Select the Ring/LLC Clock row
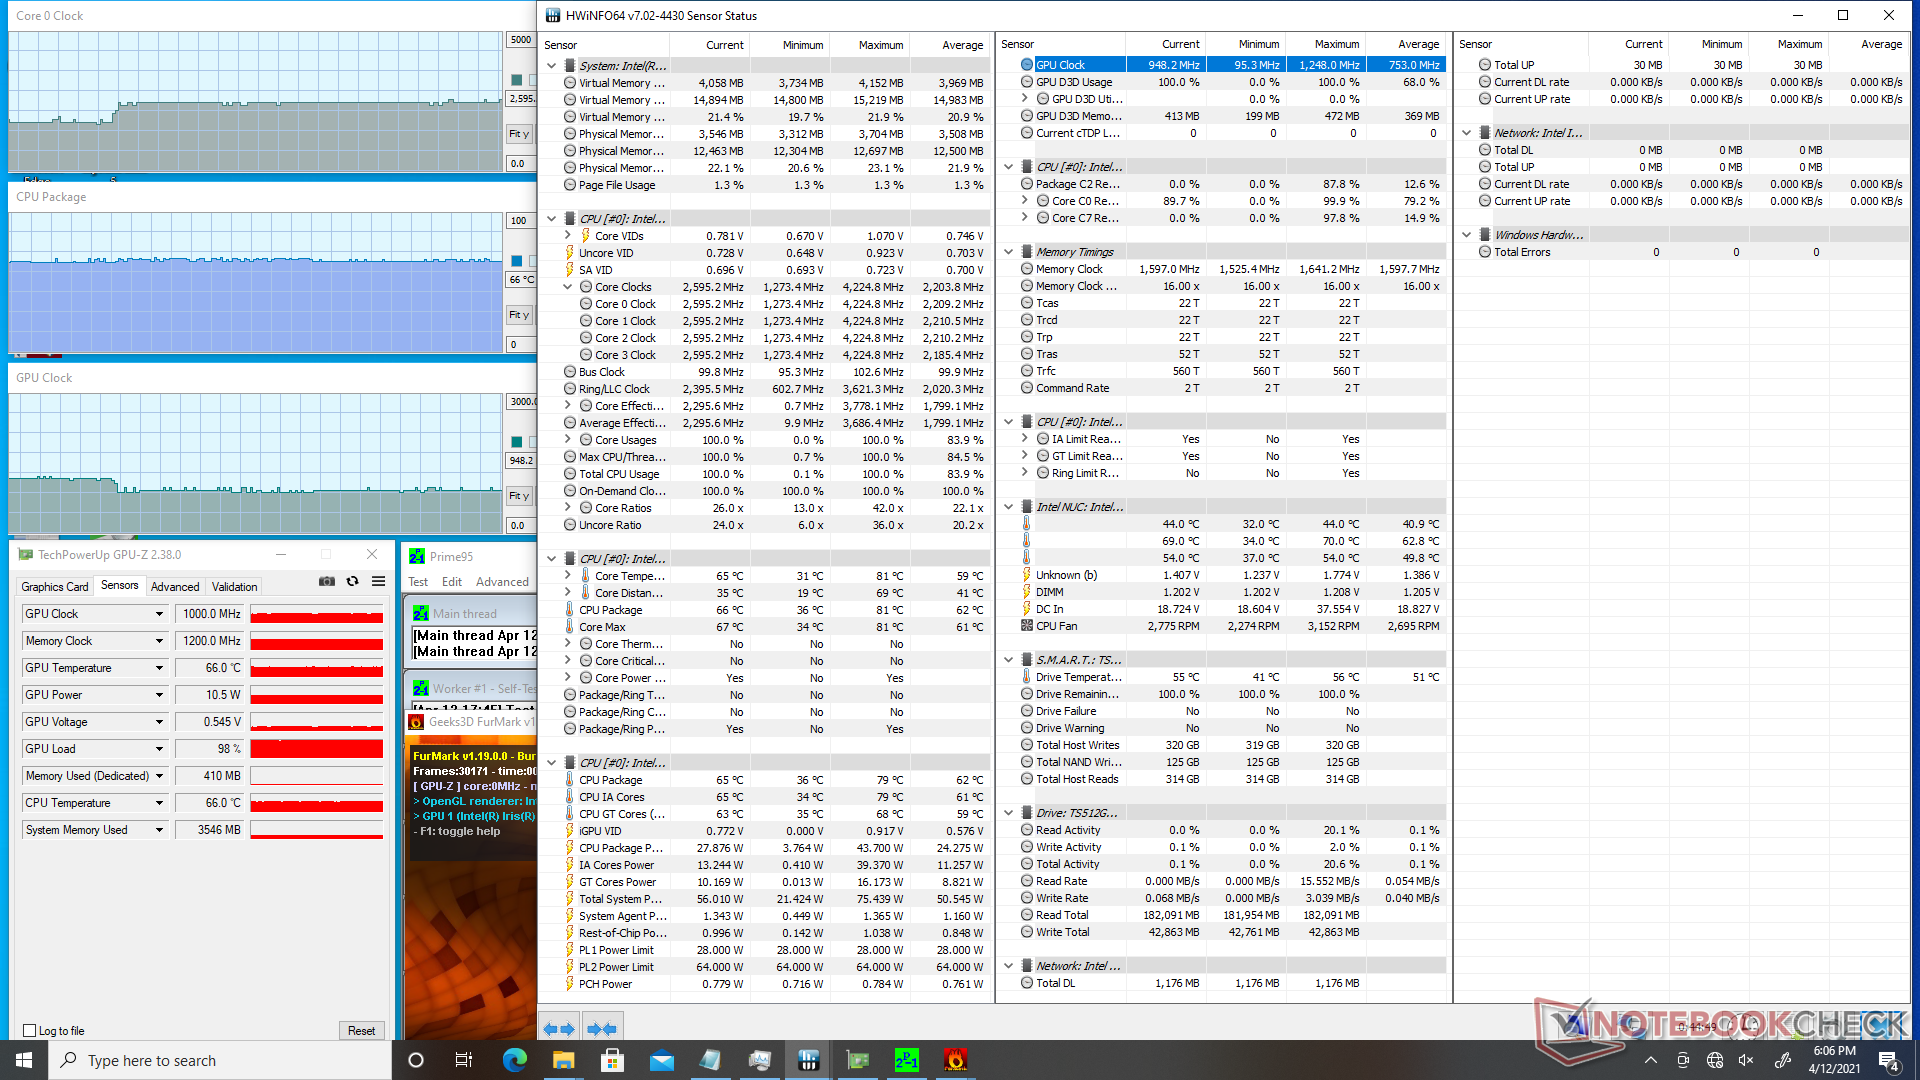The height and width of the screenshot is (1080, 1920). pyautogui.click(x=766, y=389)
